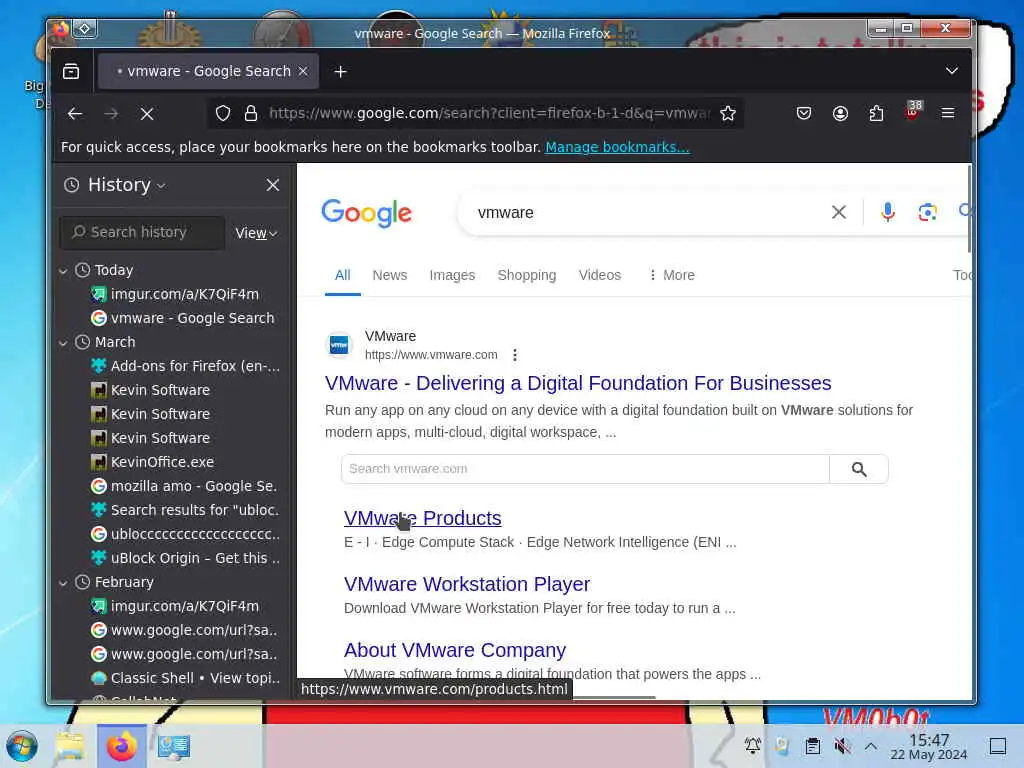Clear the Google search box
The height and width of the screenshot is (768, 1024).
click(839, 212)
